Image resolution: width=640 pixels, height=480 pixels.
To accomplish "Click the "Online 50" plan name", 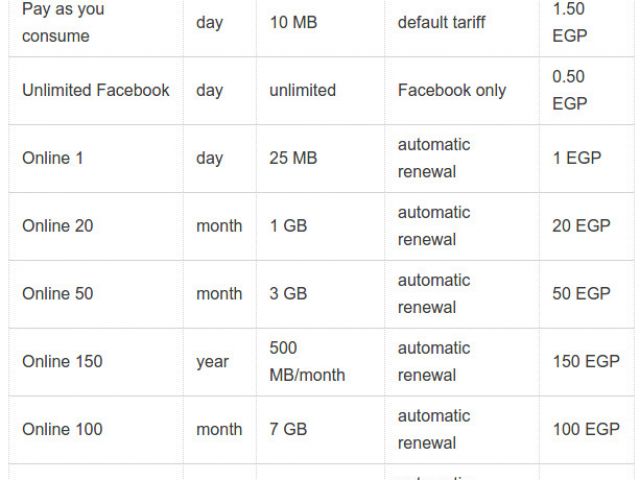I will click(58, 294).
